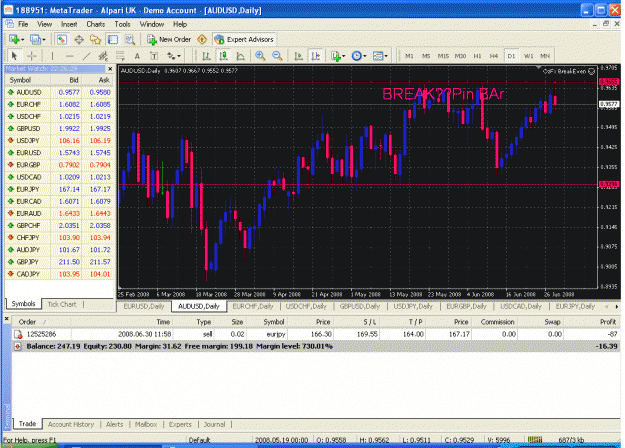Select the M15 timeframe
This screenshot has width=625, height=448.
point(443,56)
